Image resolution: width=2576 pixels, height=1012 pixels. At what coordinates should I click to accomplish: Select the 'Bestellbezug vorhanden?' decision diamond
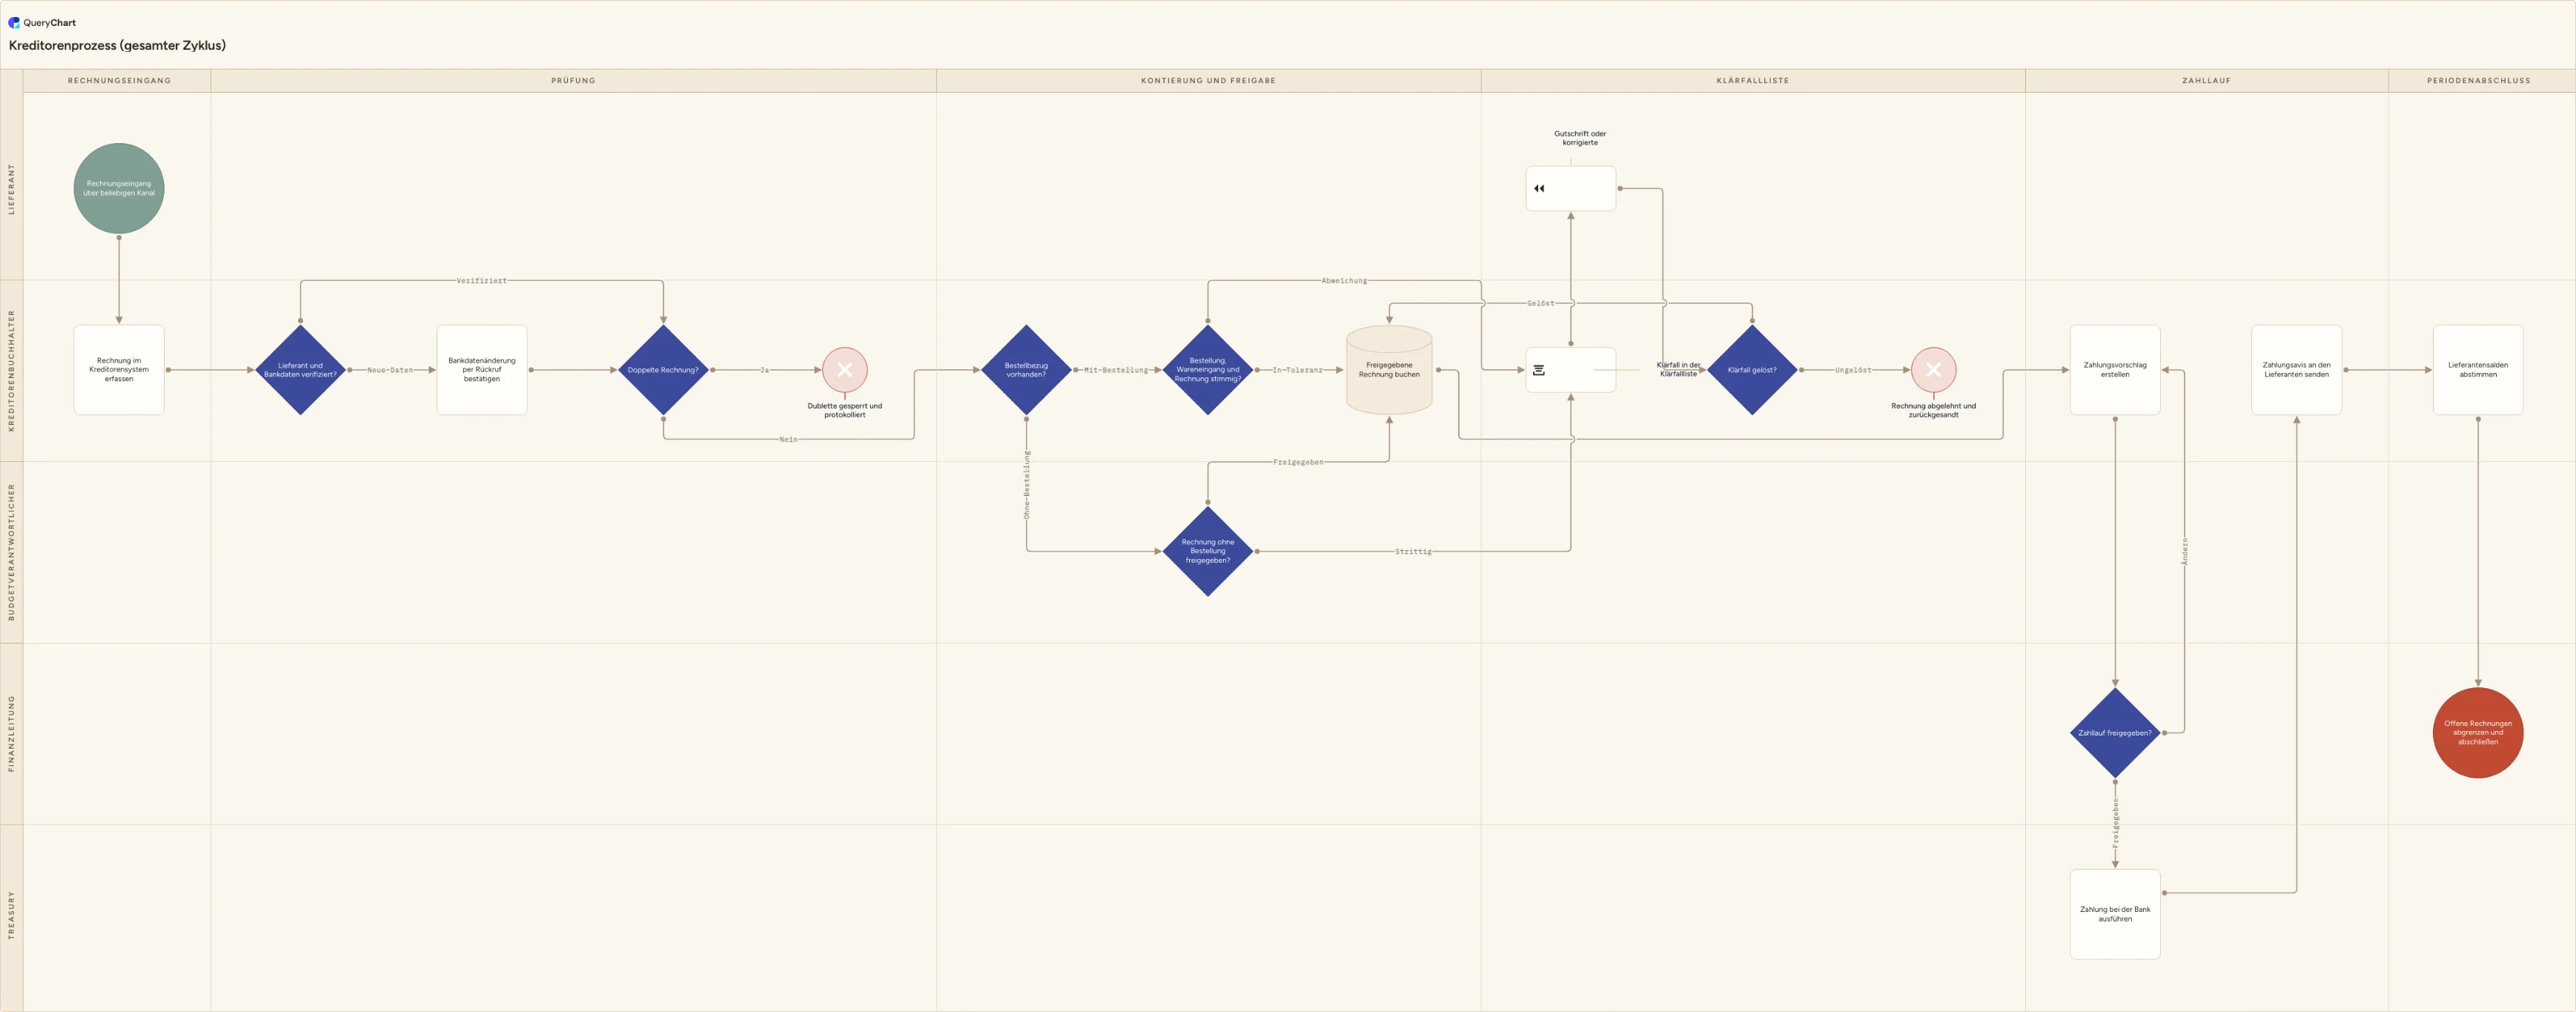point(1026,370)
